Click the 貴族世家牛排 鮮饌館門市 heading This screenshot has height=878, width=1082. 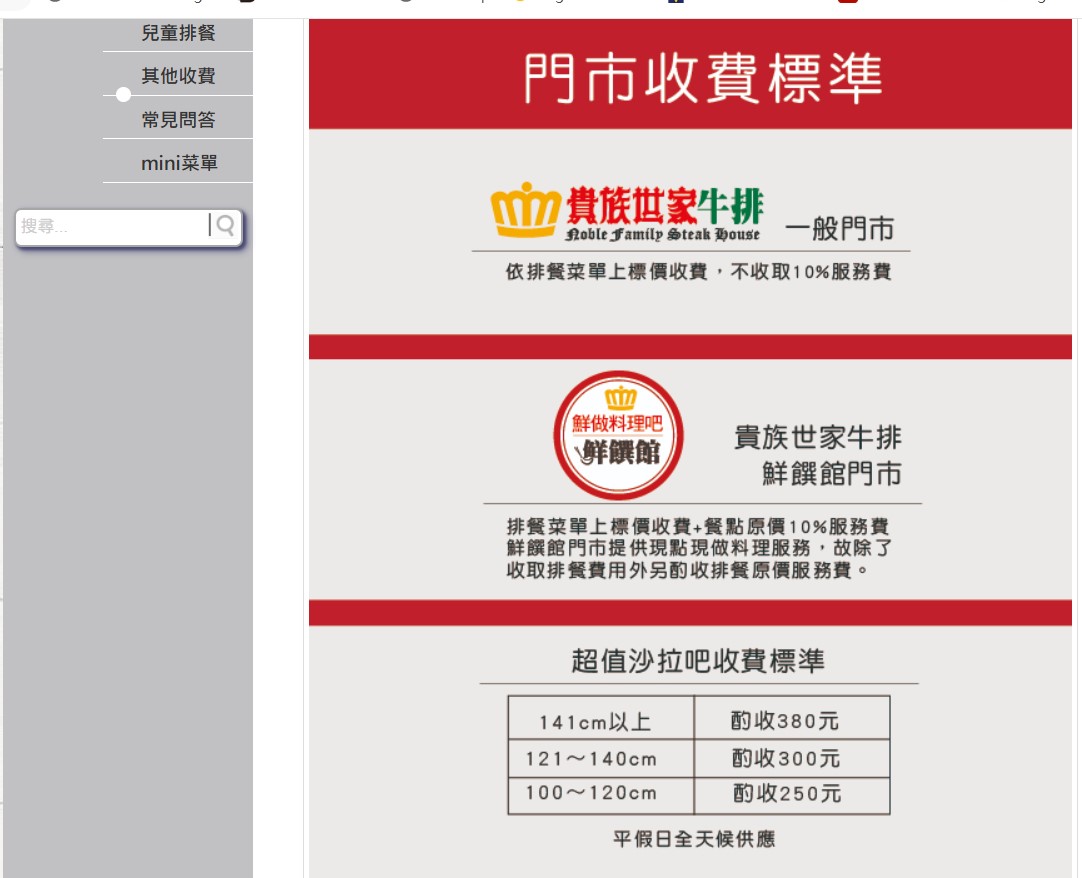click(x=818, y=455)
